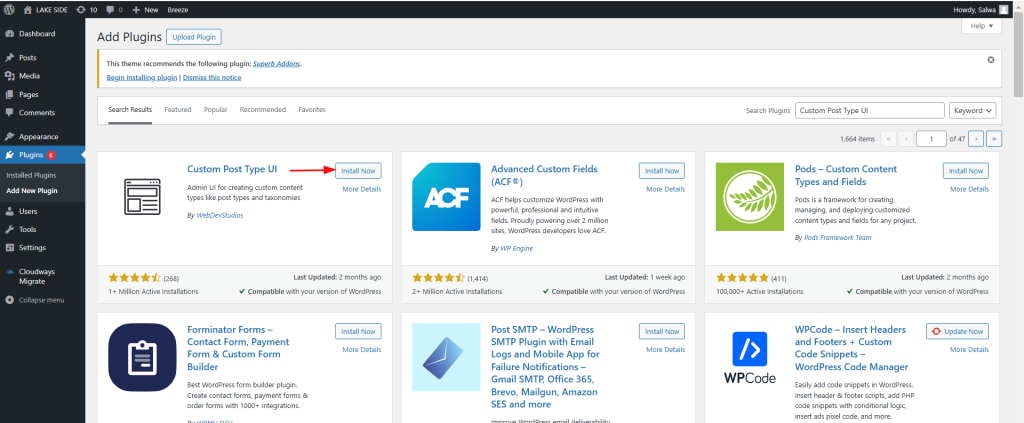Open Pods – Custom Content Types title
1024x423 pixels.
(846, 176)
